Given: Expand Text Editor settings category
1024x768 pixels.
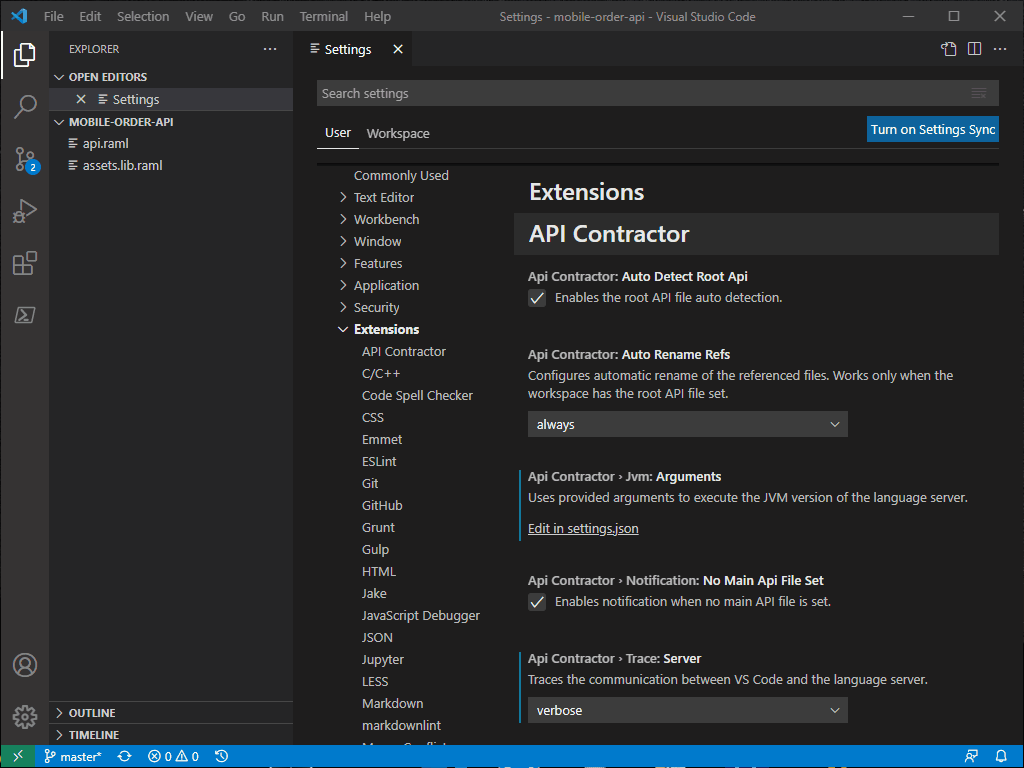Looking at the screenshot, I should pyautogui.click(x=343, y=197).
